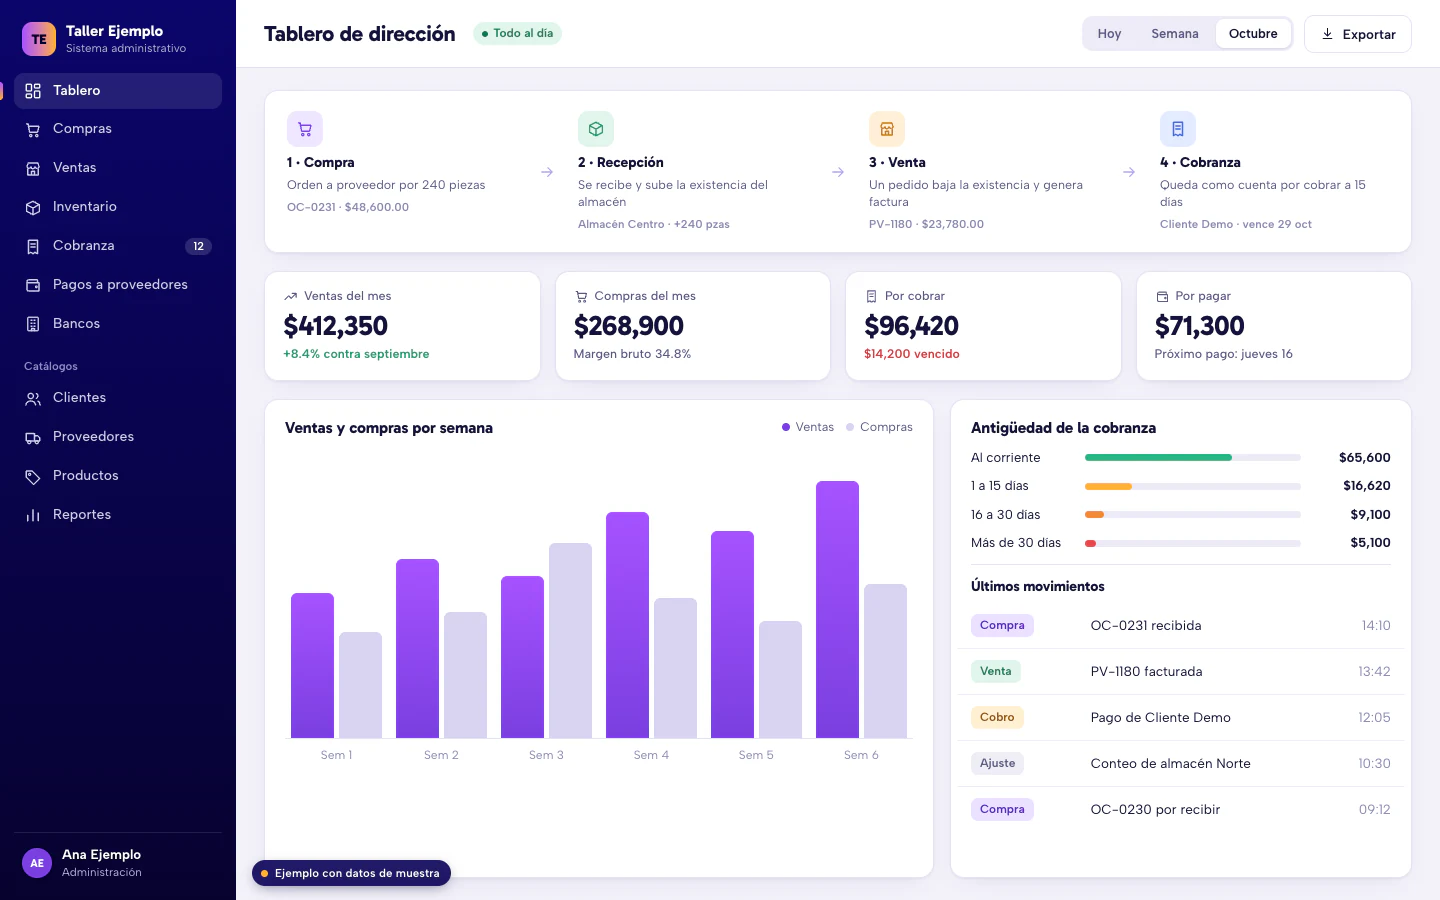Click the '$14,200 vencido' red text
Viewport: 1440px width, 900px height.
(912, 354)
